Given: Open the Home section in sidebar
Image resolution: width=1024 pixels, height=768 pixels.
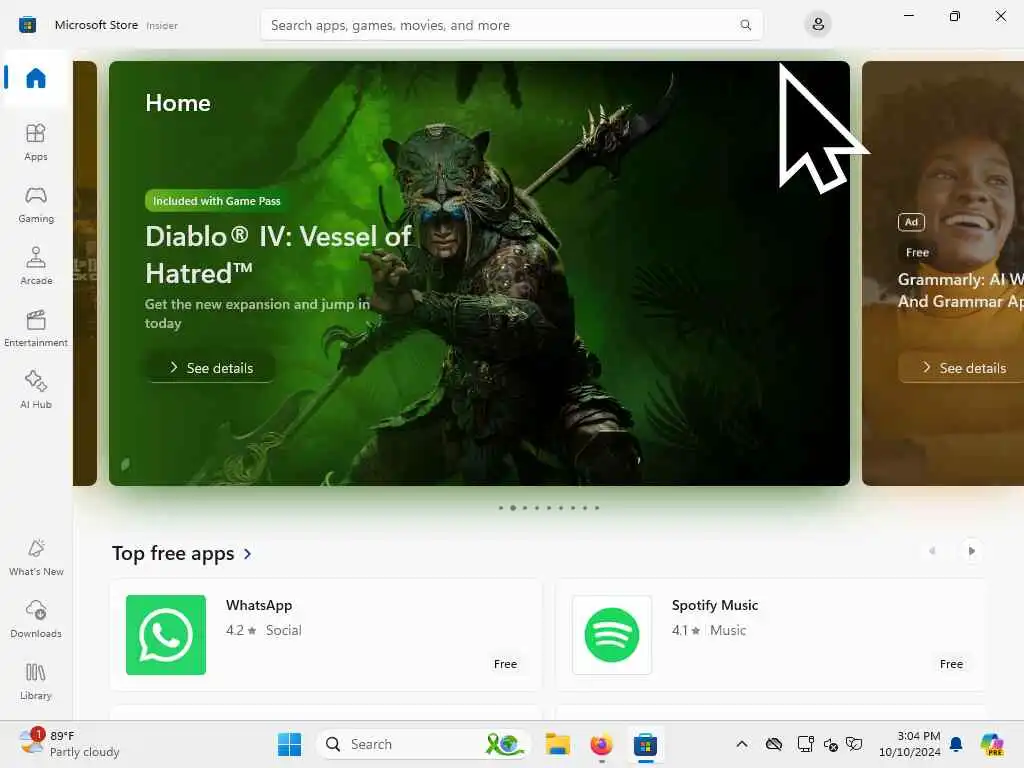Looking at the screenshot, I should coord(36,78).
